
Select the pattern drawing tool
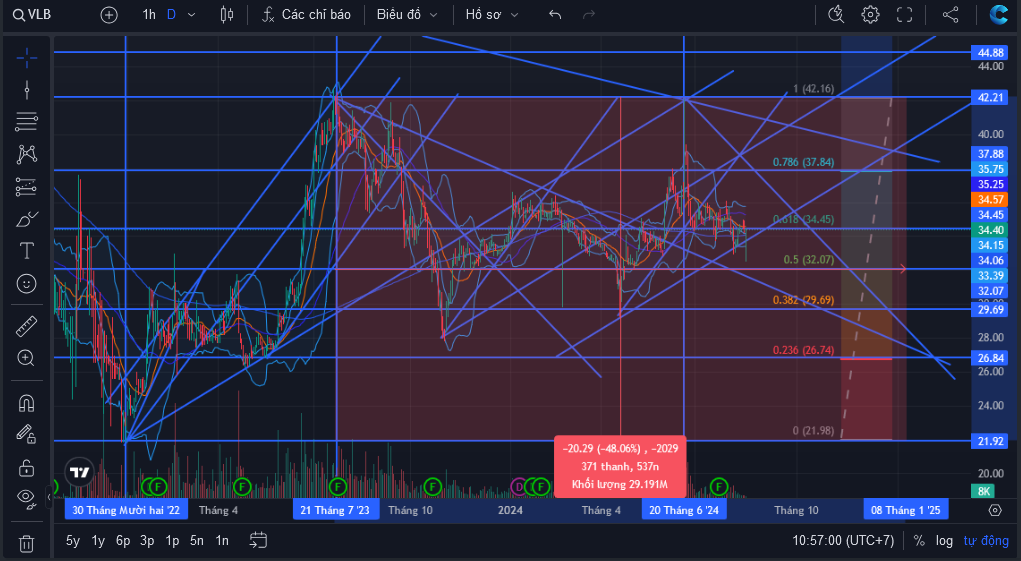click(x=27, y=154)
